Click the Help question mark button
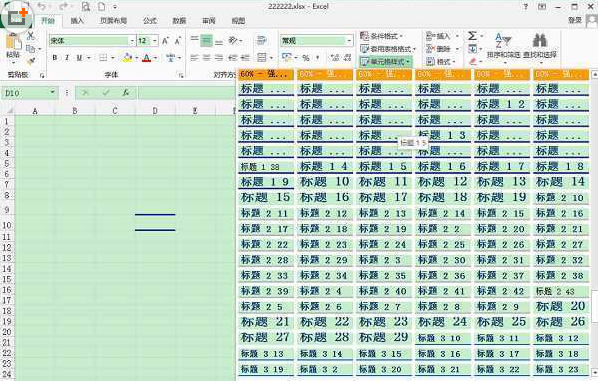The height and width of the screenshot is (381, 598). pyautogui.click(x=526, y=6)
